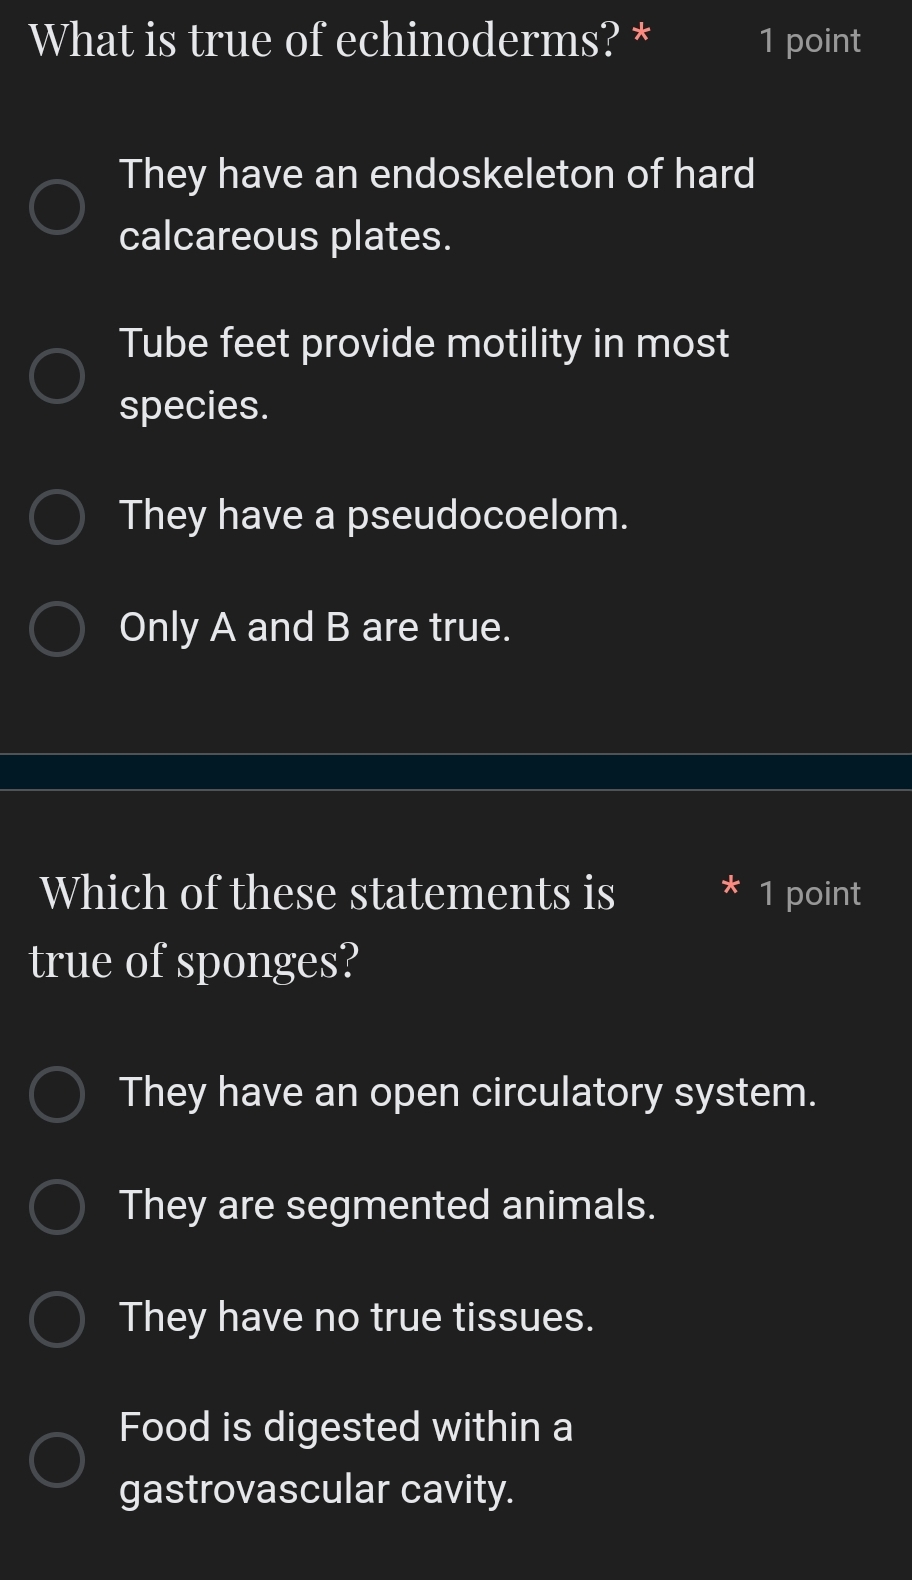Select "Food is digested within a gastrovascular cavity."
The image size is (912, 1580).
[x=57, y=1458]
